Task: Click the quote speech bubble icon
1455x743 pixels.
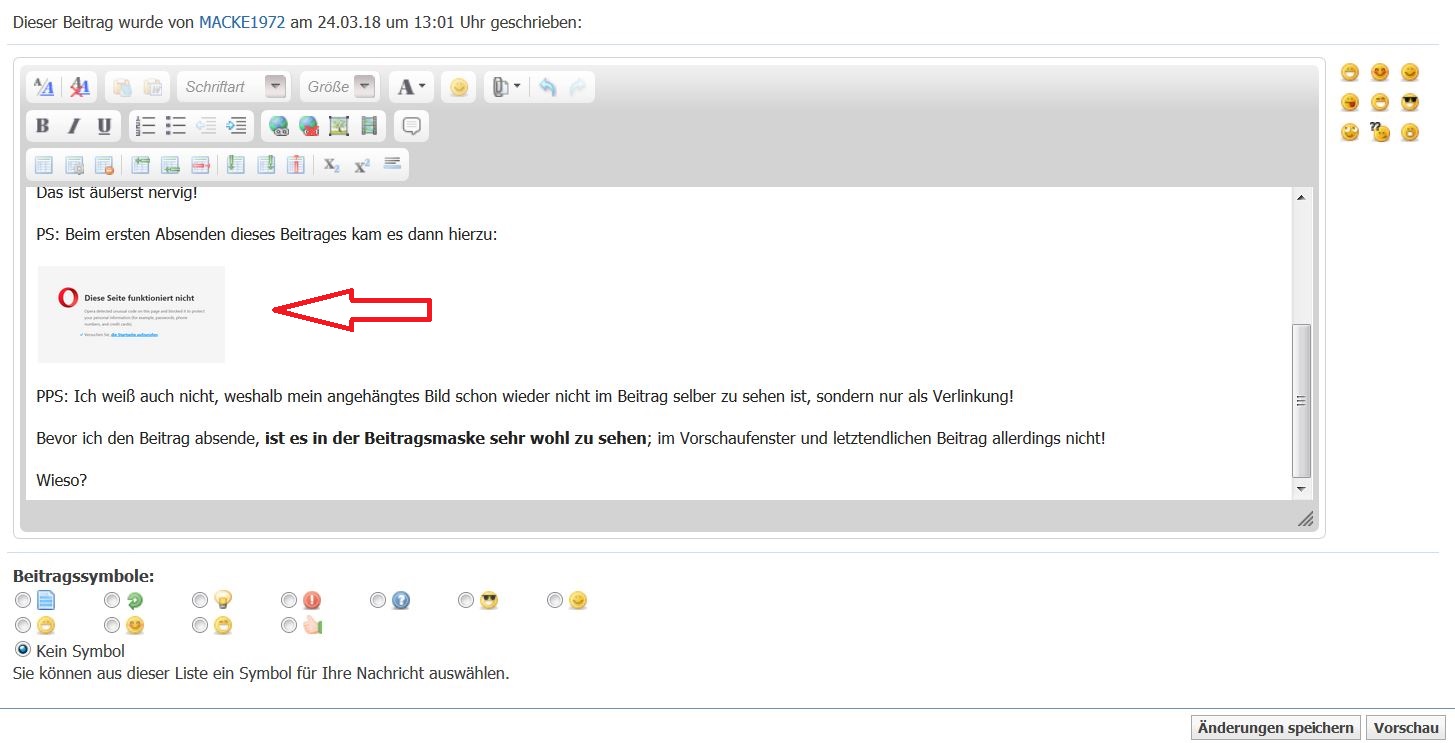Action: 411,126
